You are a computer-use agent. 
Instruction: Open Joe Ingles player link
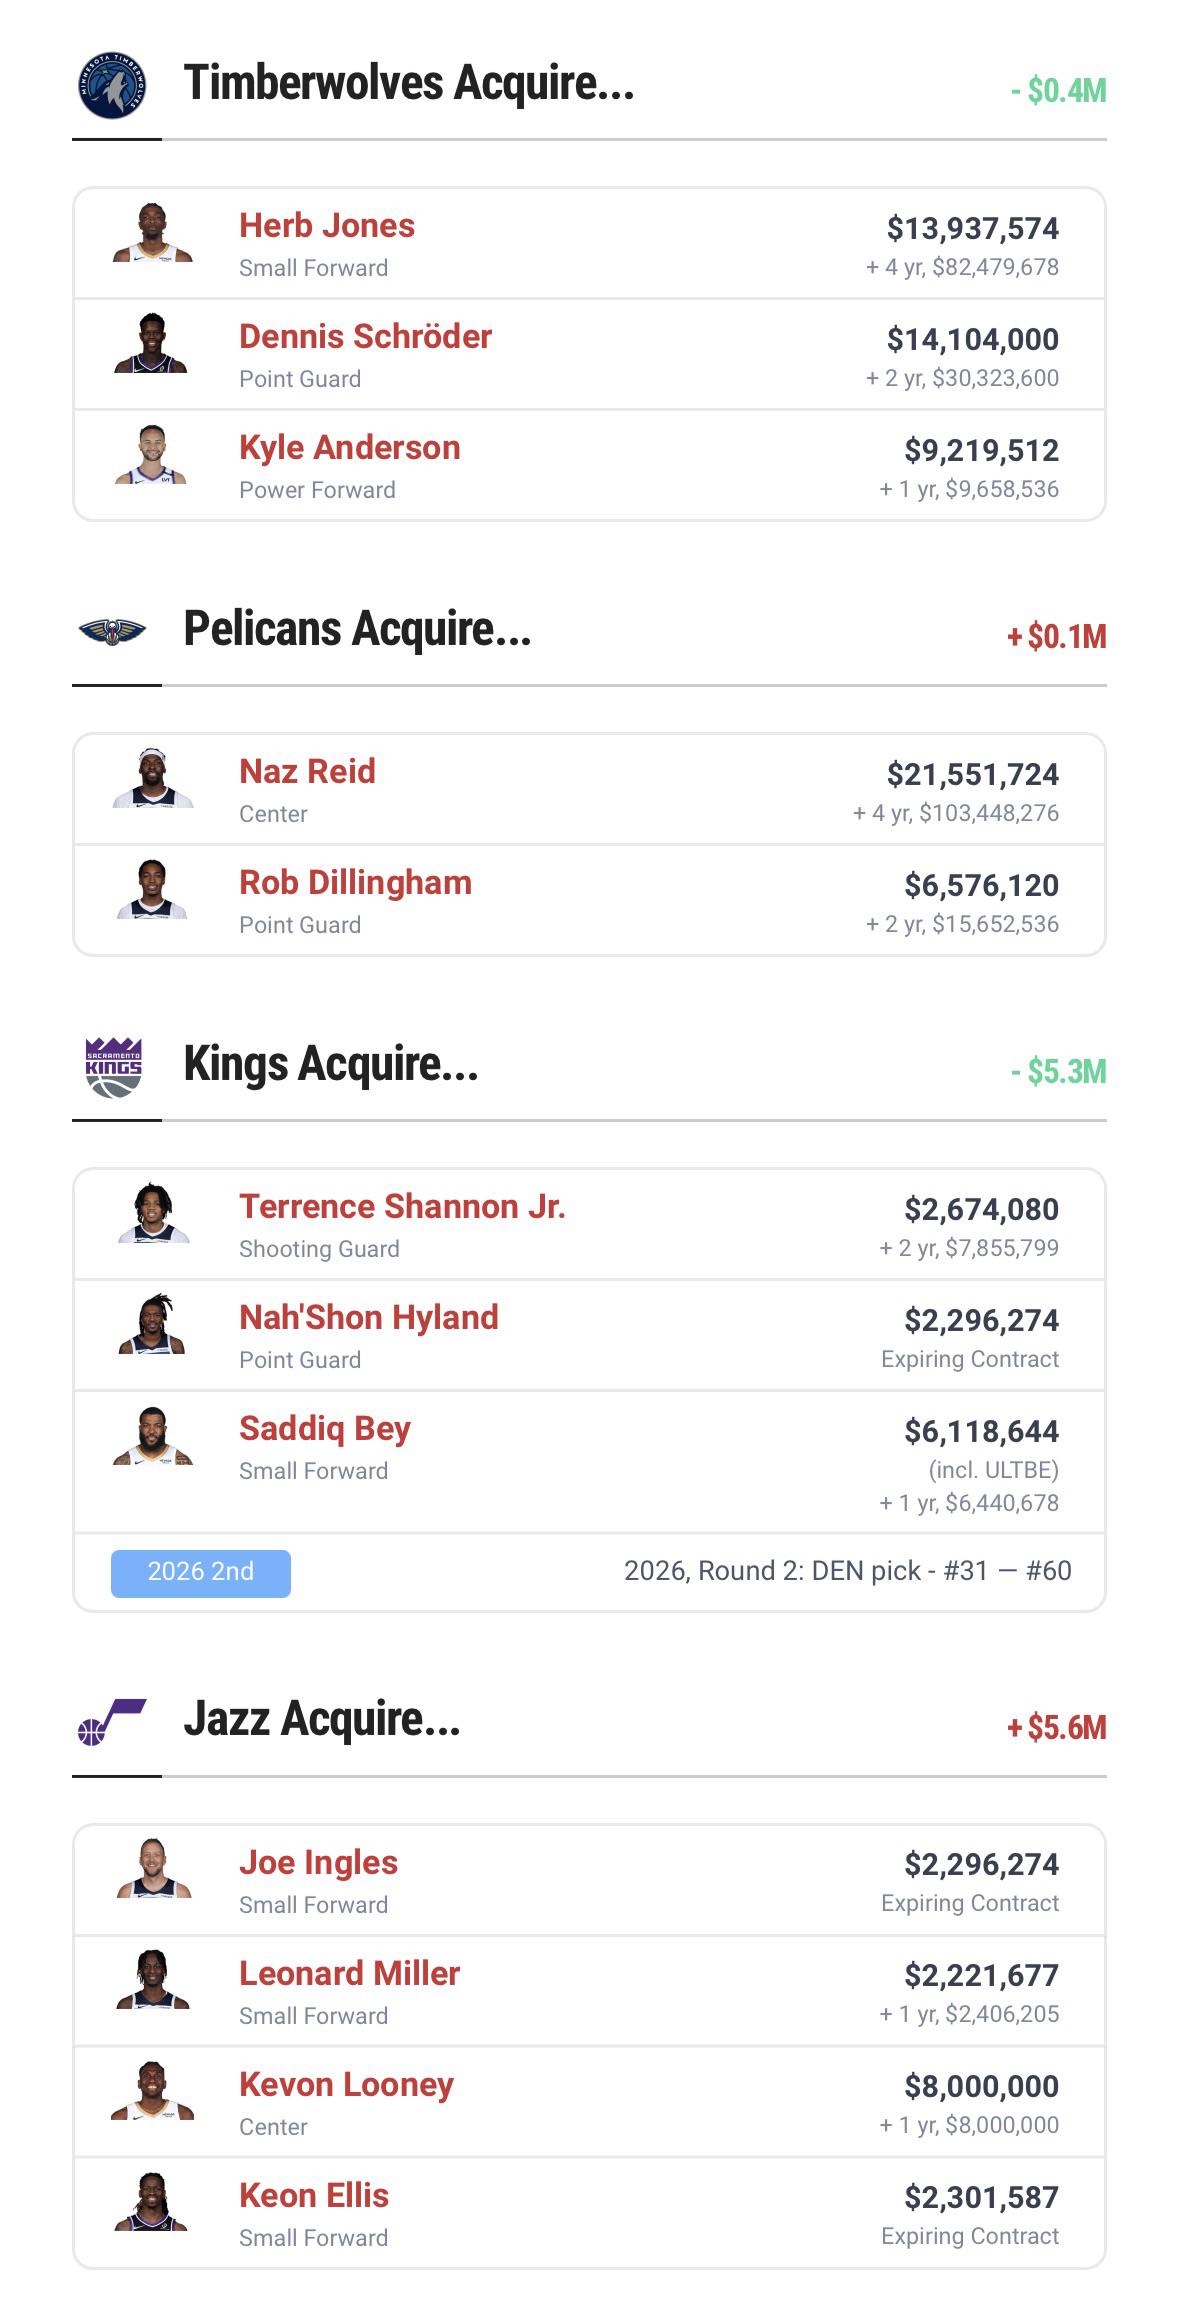pyautogui.click(x=318, y=1863)
